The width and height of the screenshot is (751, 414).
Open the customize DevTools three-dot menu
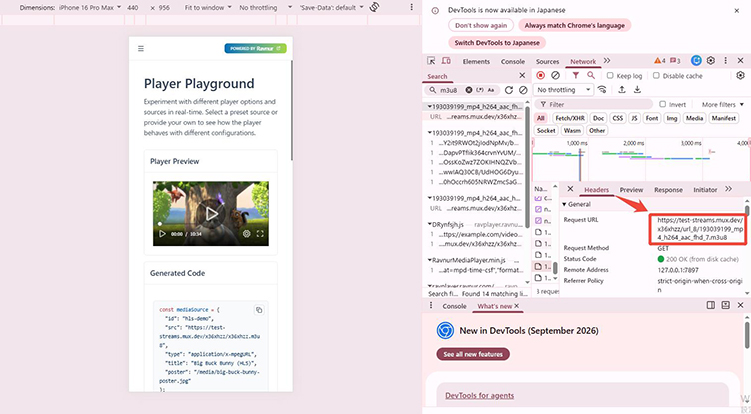pyautogui.click(x=725, y=60)
